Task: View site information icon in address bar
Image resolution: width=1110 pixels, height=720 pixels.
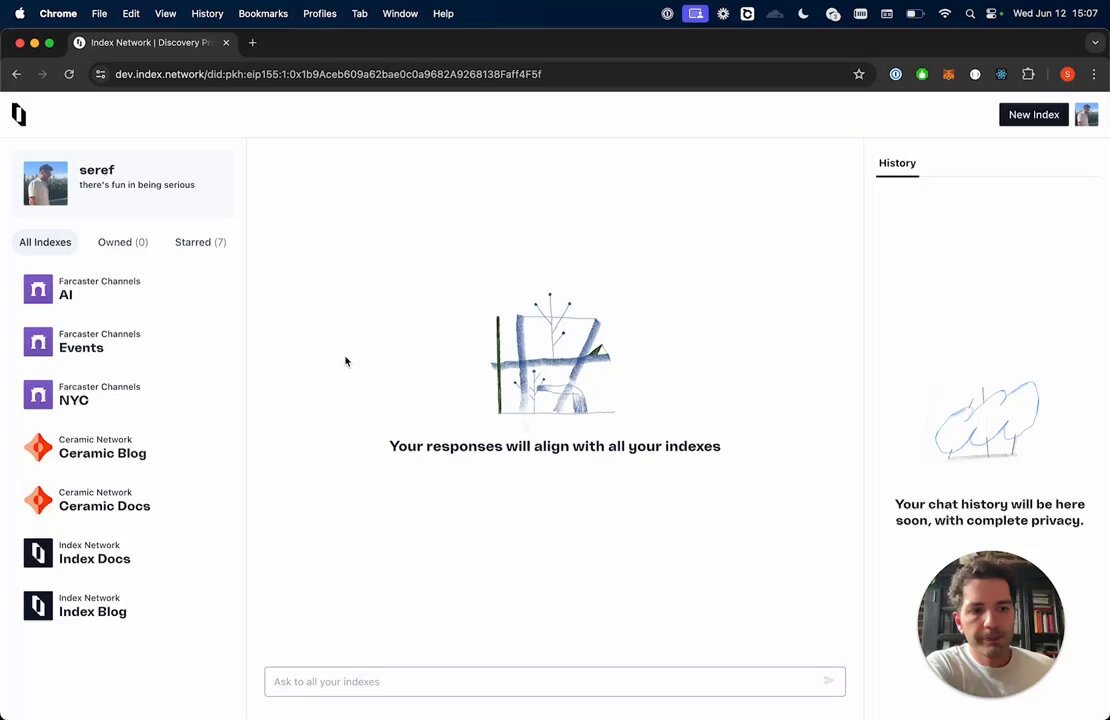Action: pos(101,74)
